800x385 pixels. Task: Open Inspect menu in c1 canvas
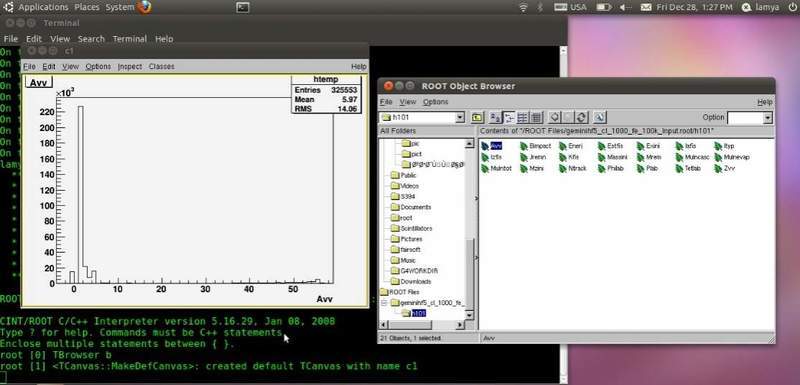[130, 67]
